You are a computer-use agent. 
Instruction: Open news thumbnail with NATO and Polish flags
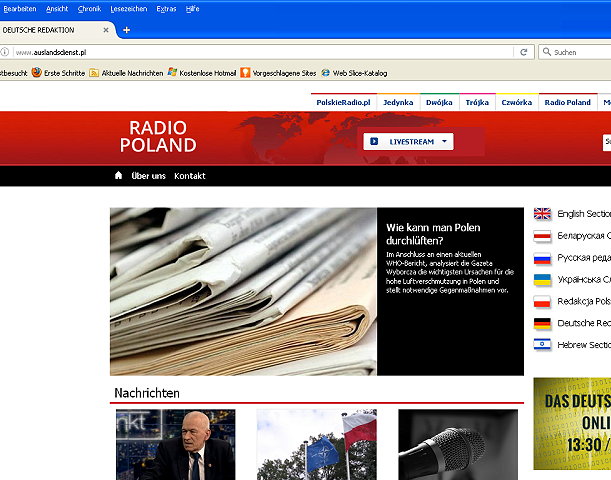(317, 445)
